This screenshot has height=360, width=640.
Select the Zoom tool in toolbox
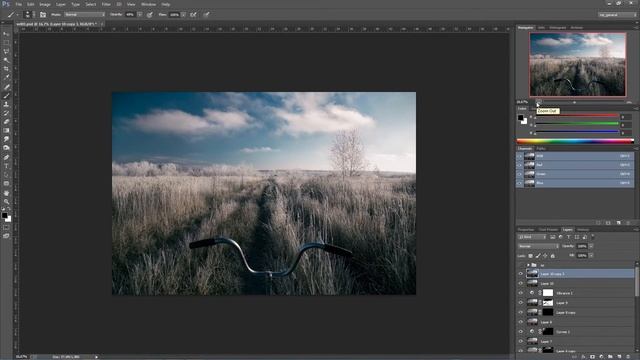(6, 202)
